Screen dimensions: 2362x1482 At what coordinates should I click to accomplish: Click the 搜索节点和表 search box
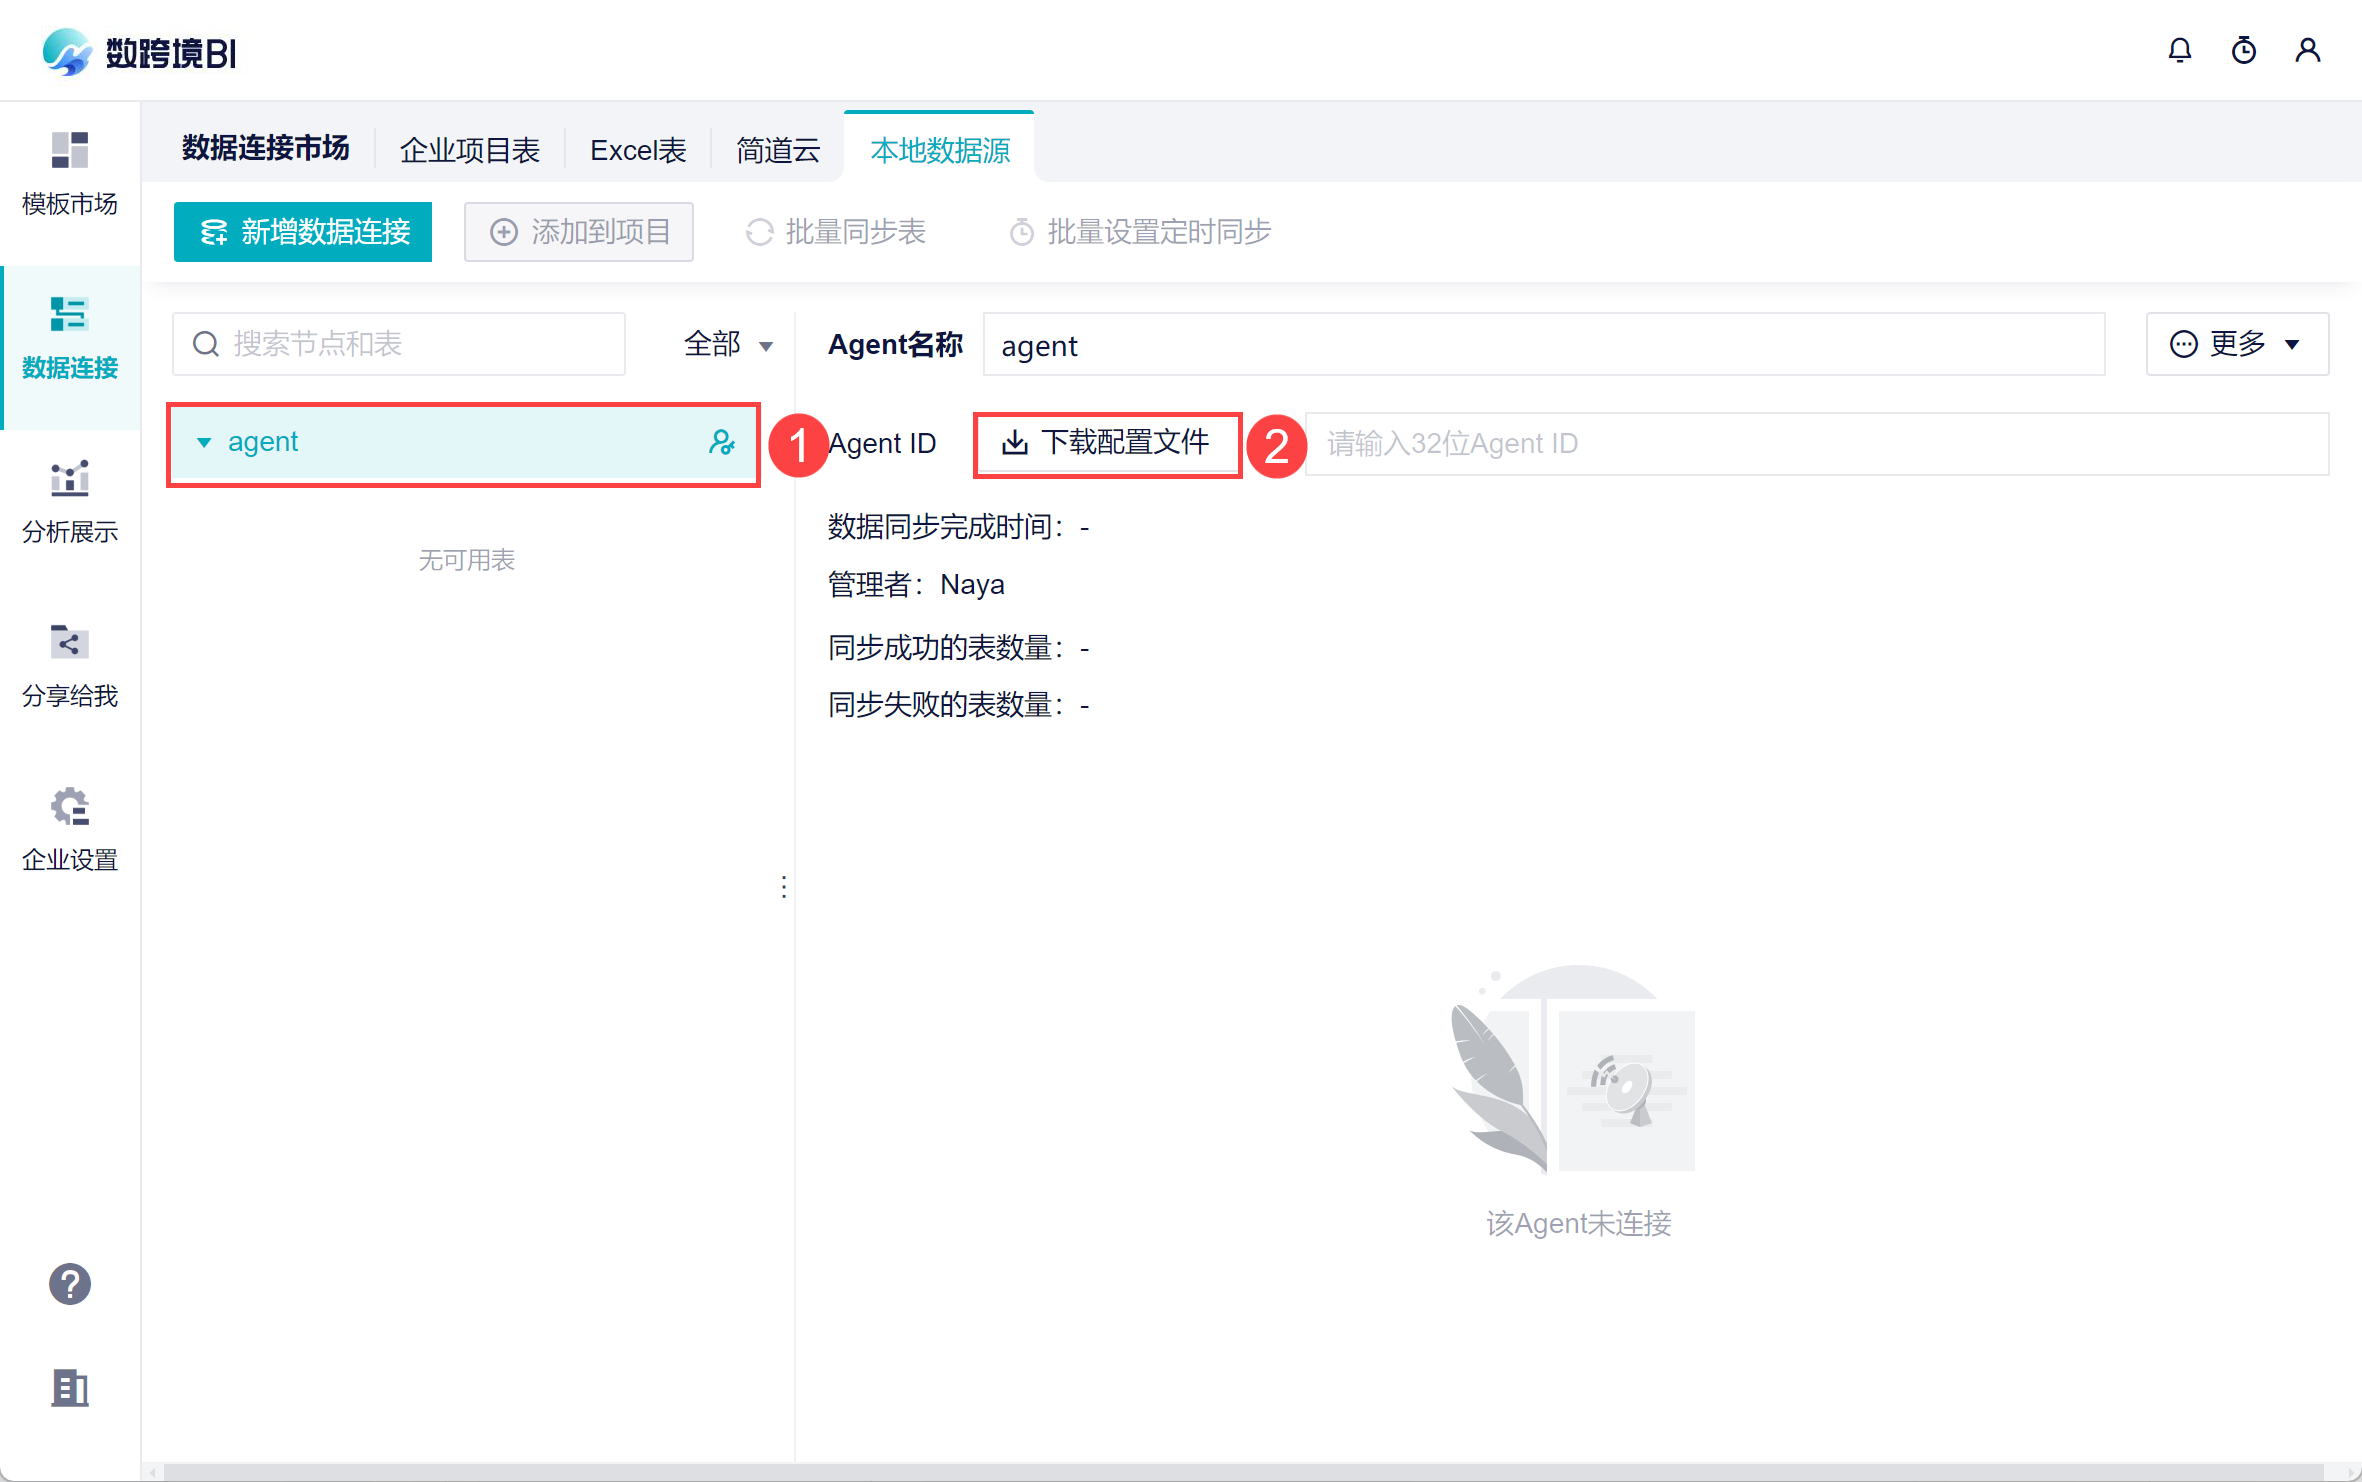tap(400, 344)
